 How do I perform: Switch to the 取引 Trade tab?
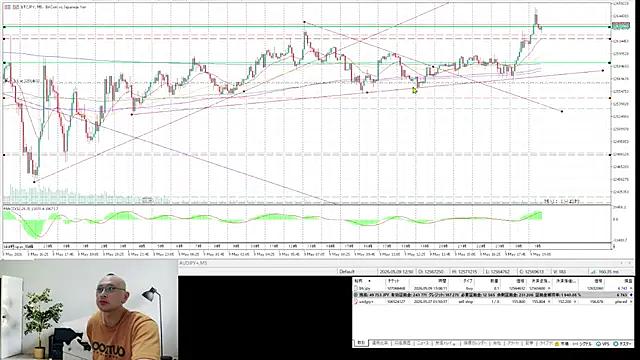coord(361,343)
